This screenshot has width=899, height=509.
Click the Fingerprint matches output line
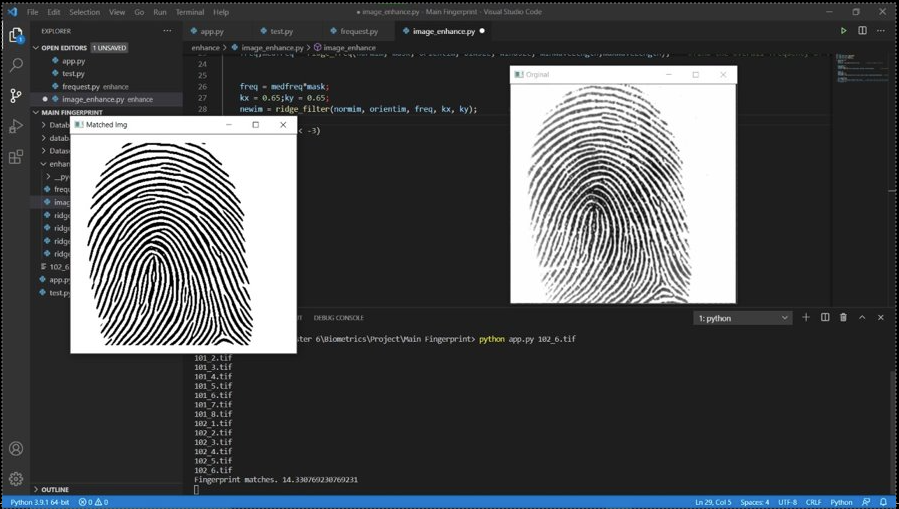(276, 479)
